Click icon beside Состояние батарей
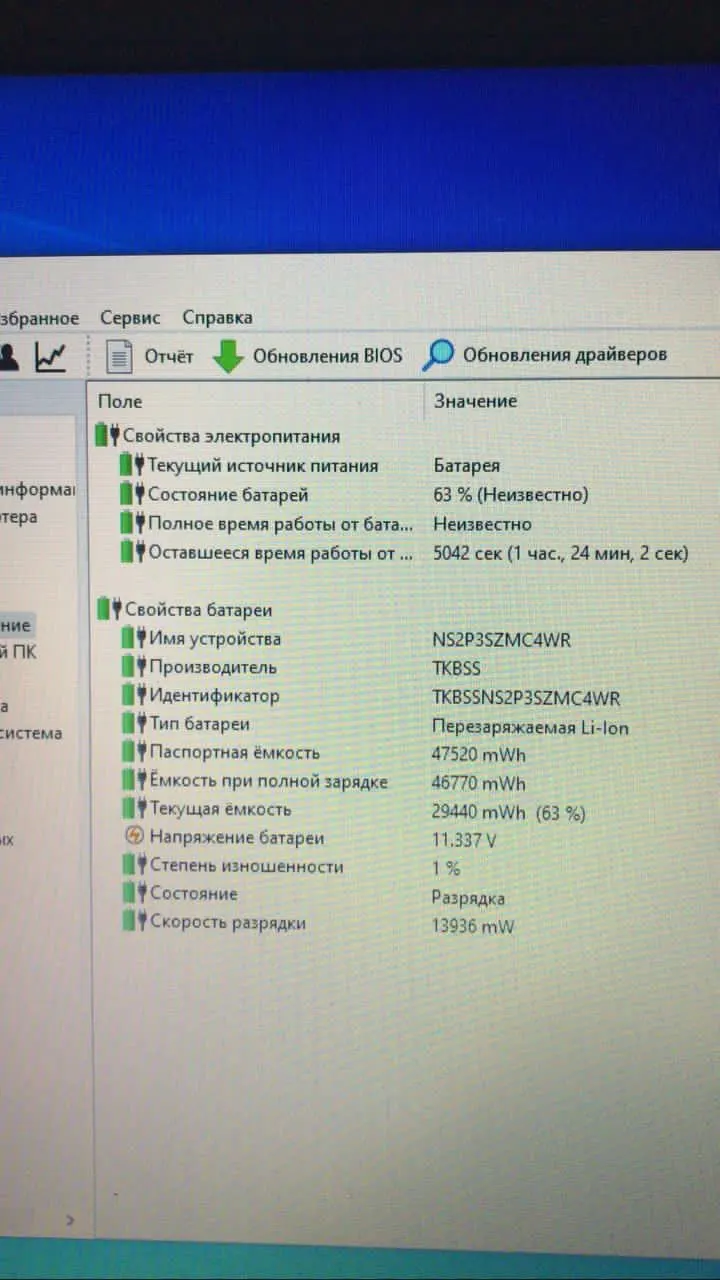 click(x=132, y=494)
